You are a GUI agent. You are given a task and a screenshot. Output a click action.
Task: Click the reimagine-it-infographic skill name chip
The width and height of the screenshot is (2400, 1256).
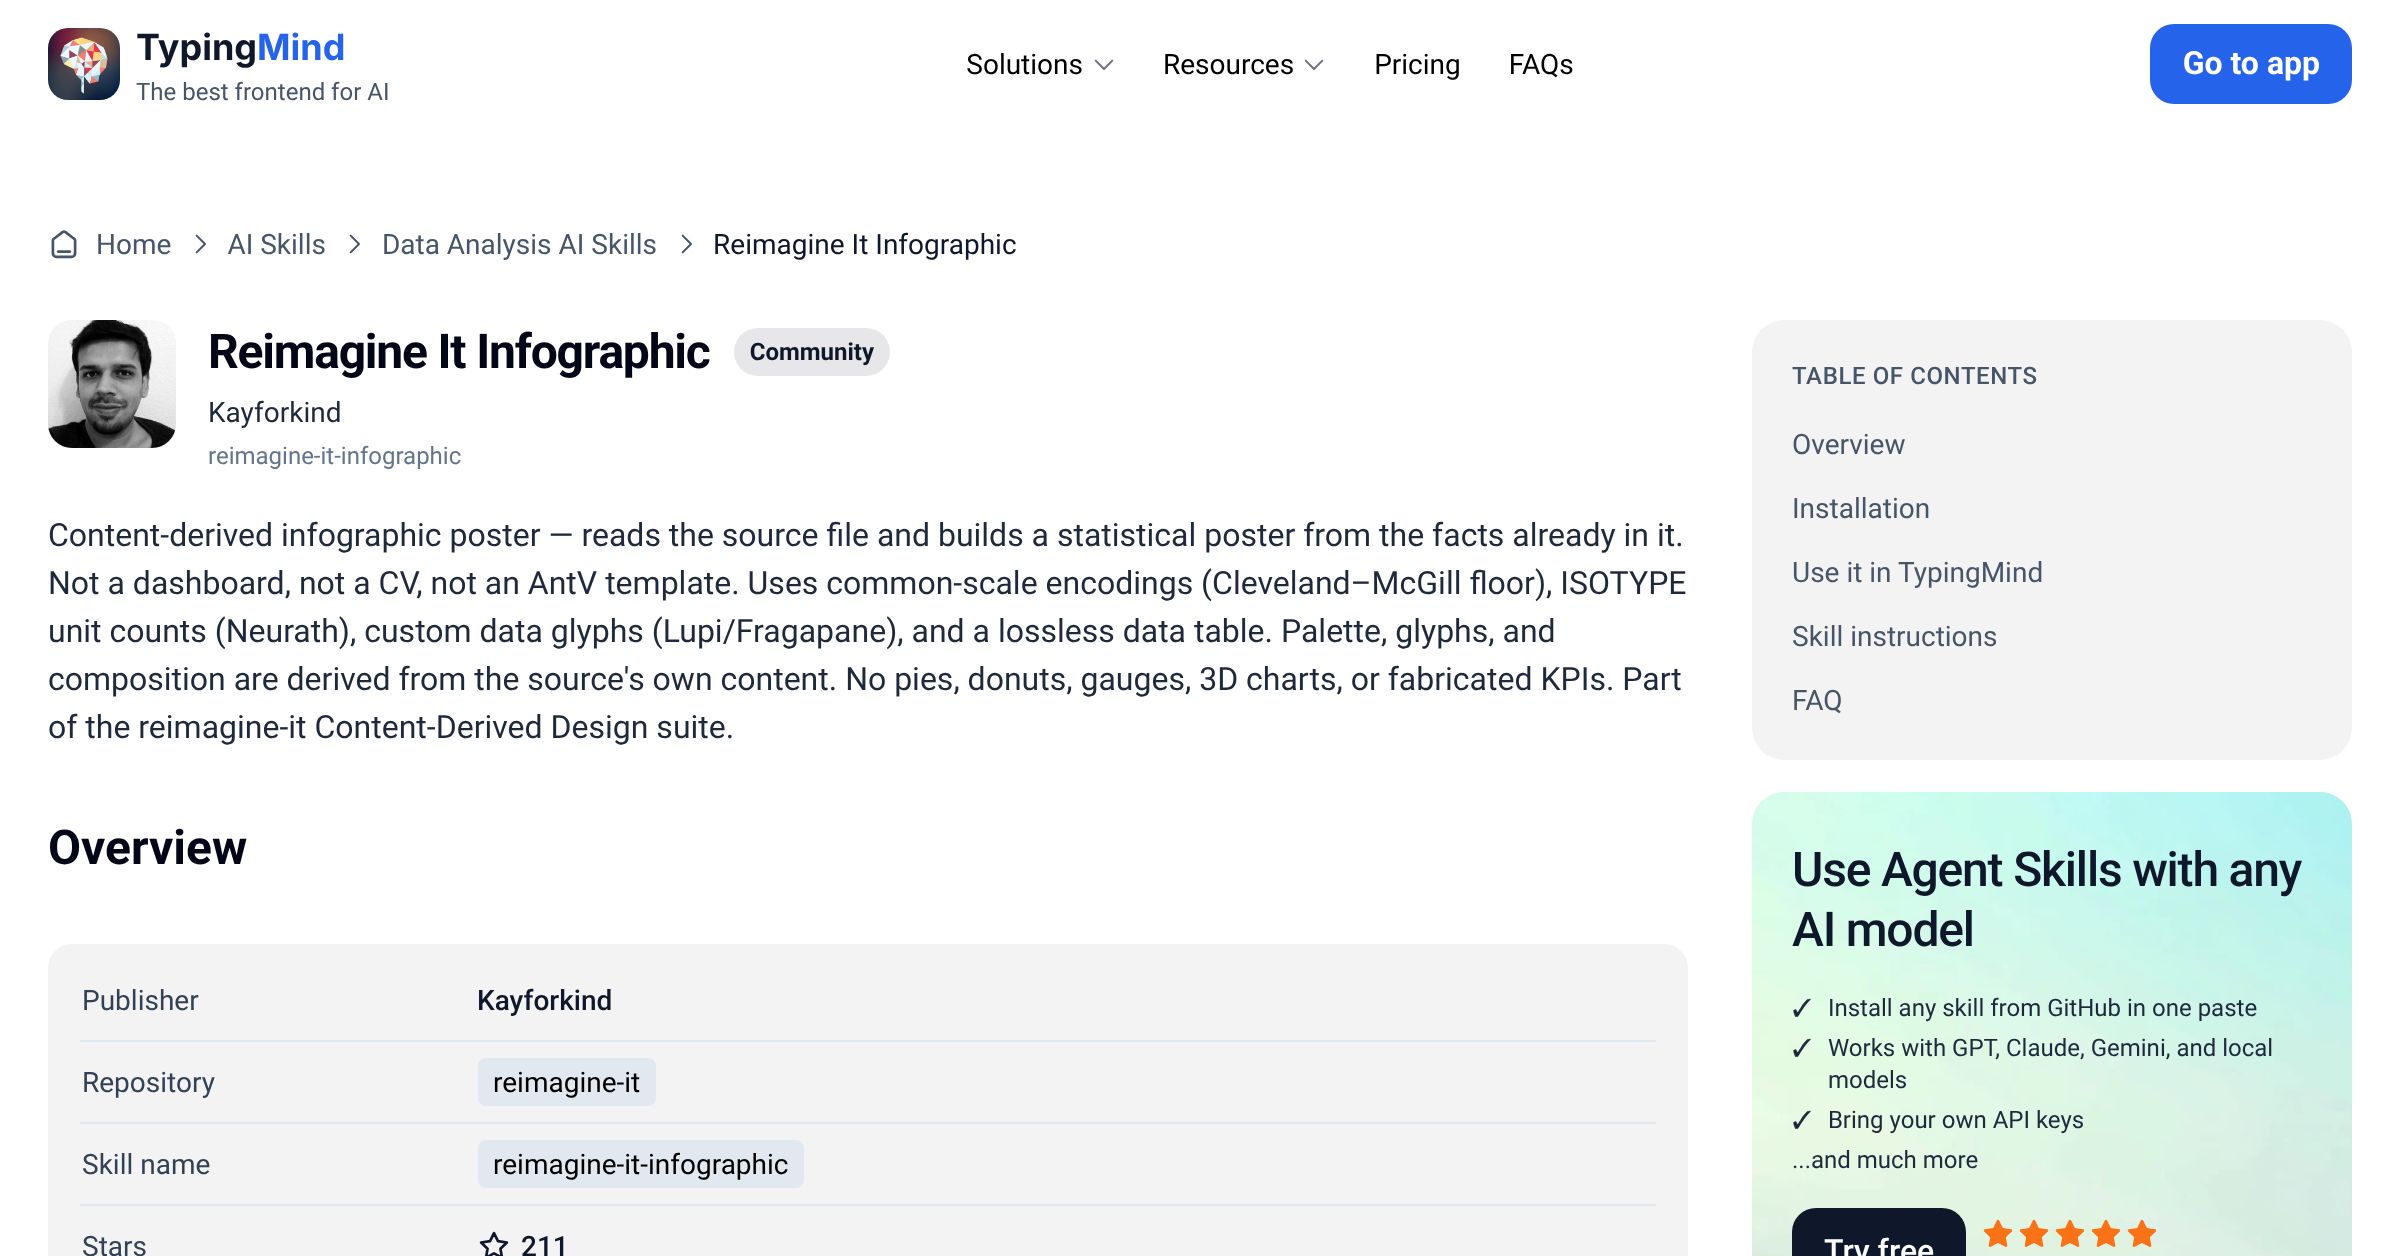640,1164
